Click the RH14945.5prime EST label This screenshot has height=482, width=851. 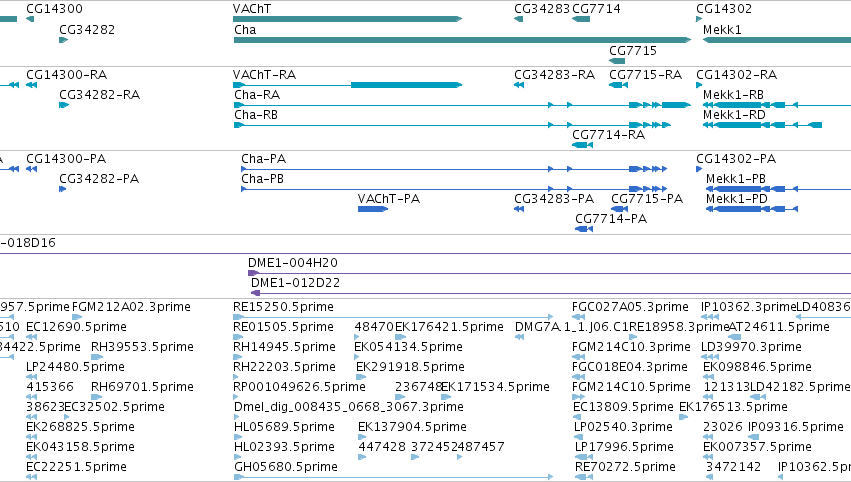pos(284,347)
